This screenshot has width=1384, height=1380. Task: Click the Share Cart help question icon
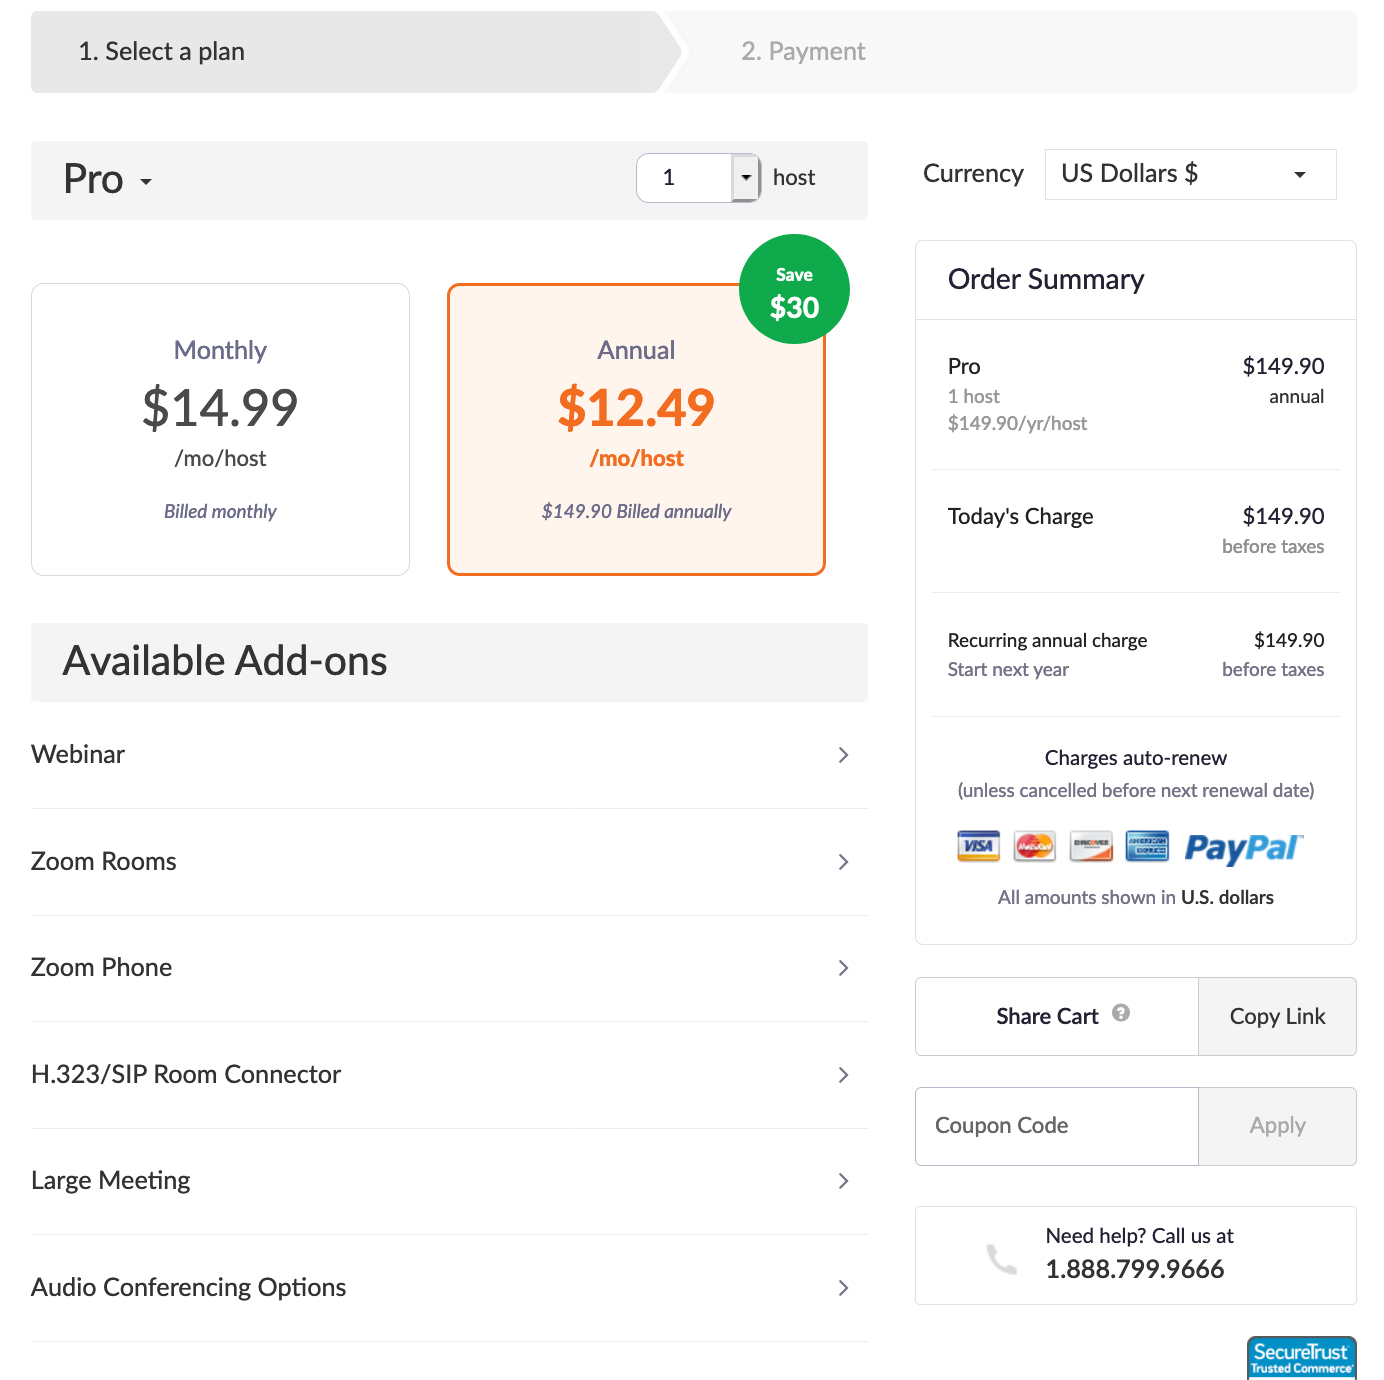click(1121, 1013)
